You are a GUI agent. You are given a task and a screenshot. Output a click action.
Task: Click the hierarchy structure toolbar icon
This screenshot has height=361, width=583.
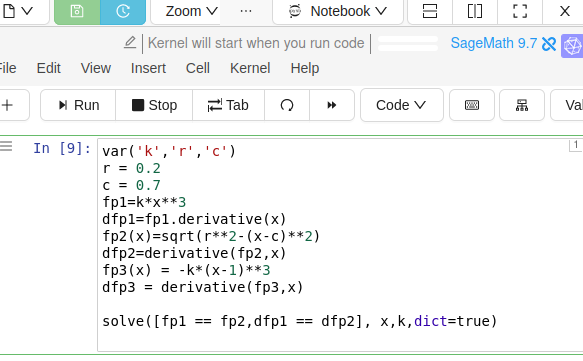coord(522,105)
